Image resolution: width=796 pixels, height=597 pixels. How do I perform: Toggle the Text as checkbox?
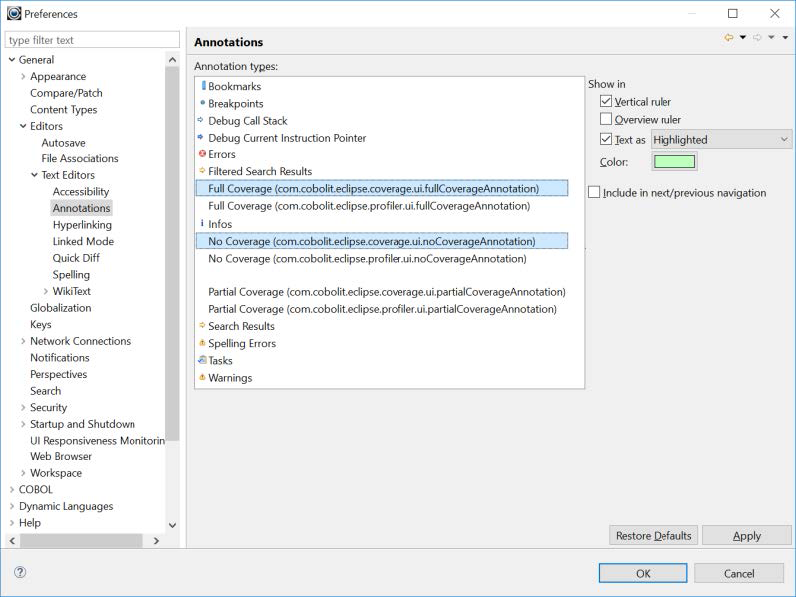606,139
